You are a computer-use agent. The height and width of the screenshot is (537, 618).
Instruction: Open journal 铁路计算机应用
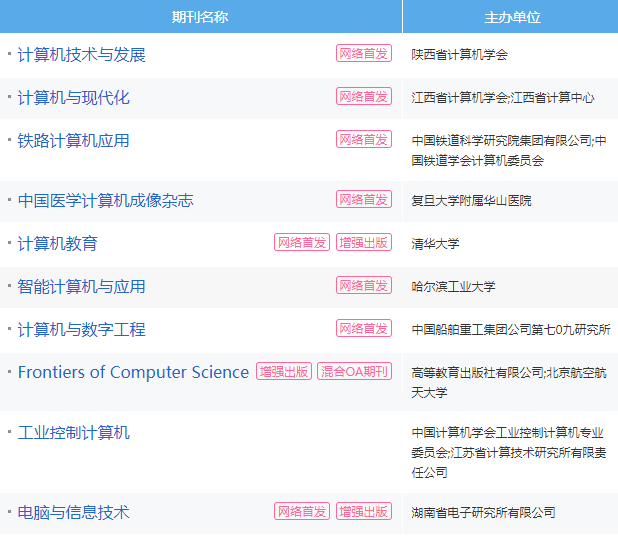(x=74, y=140)
